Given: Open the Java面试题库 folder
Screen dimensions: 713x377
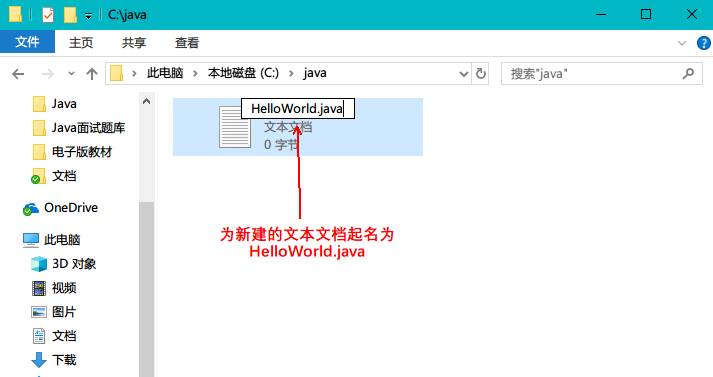Looking at the screenshot, I should (x=88, y=128).
